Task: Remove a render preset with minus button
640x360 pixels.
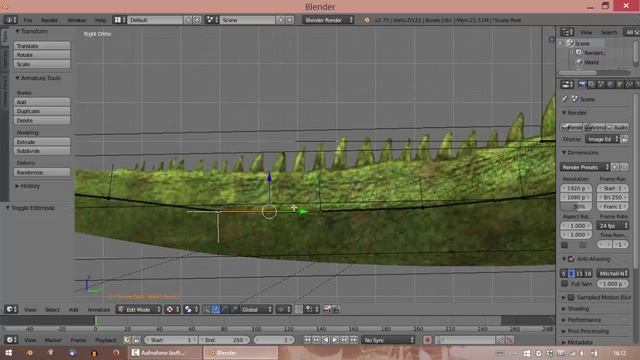Action: click(x=624, y=167)
